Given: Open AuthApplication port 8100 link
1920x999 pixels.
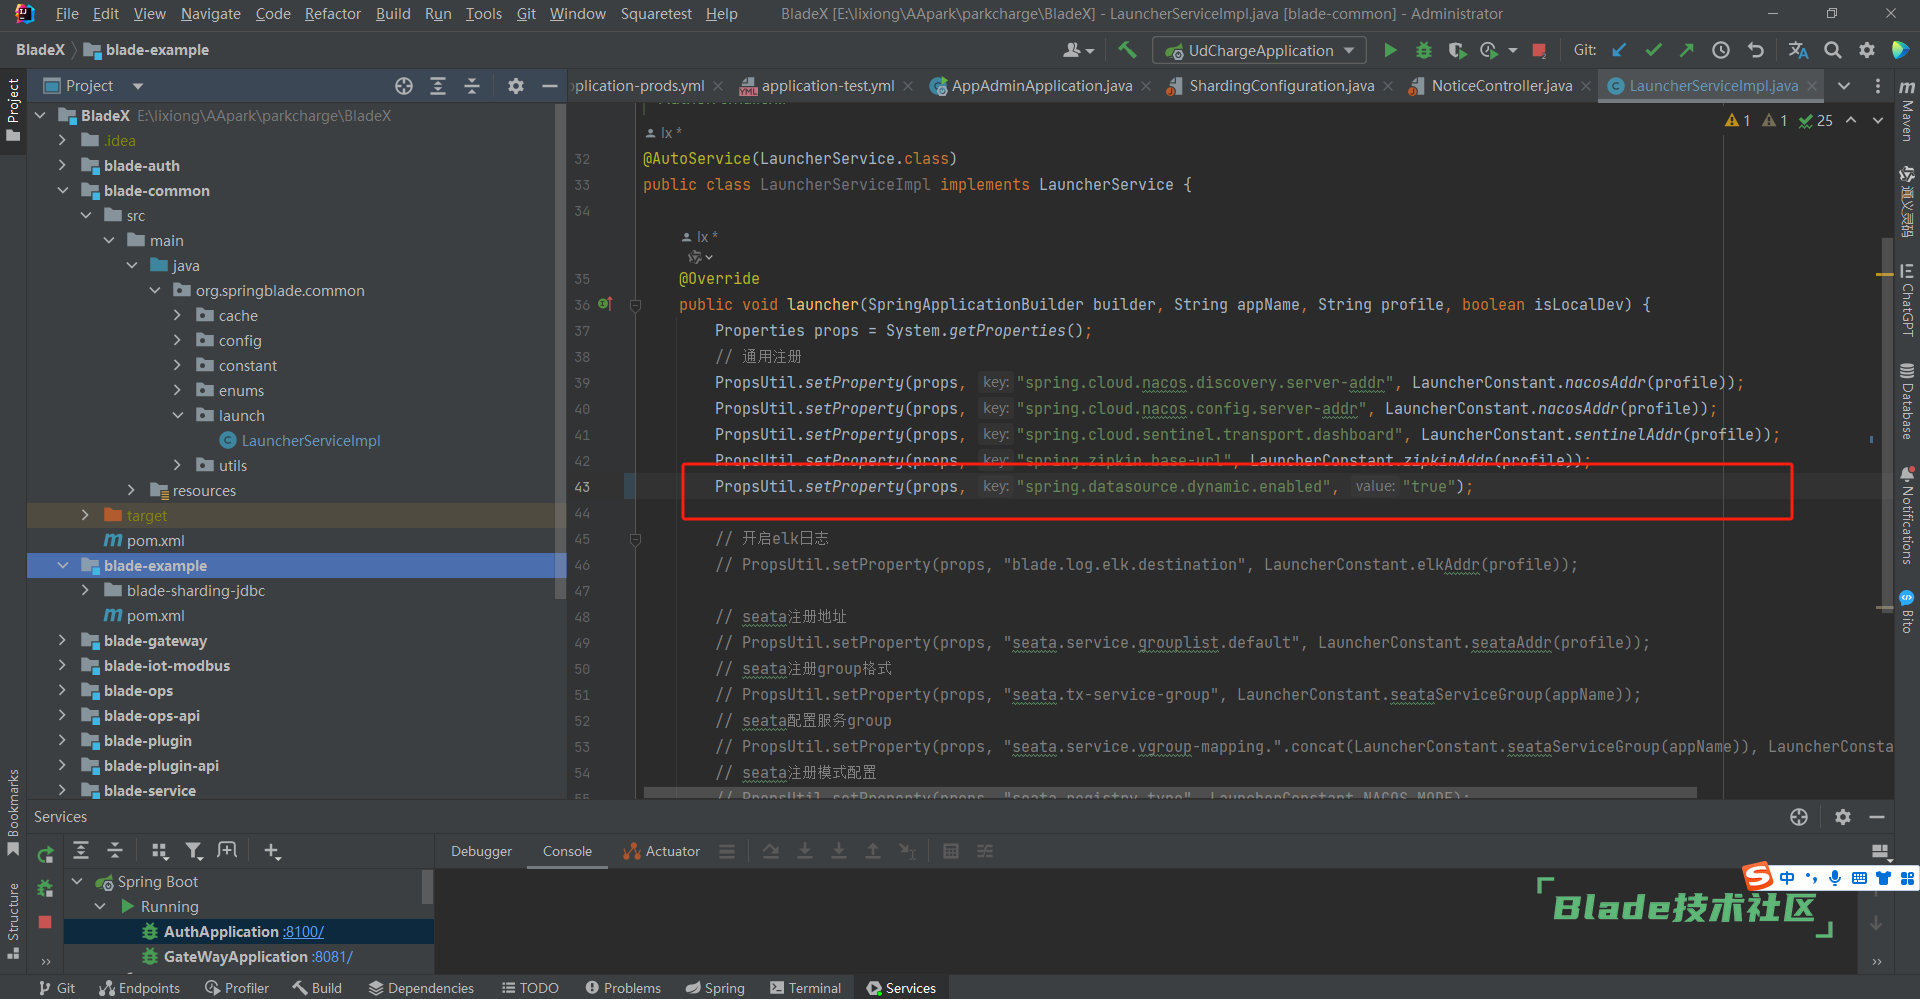Looking at the screenshot, I should tap(303, 931).
